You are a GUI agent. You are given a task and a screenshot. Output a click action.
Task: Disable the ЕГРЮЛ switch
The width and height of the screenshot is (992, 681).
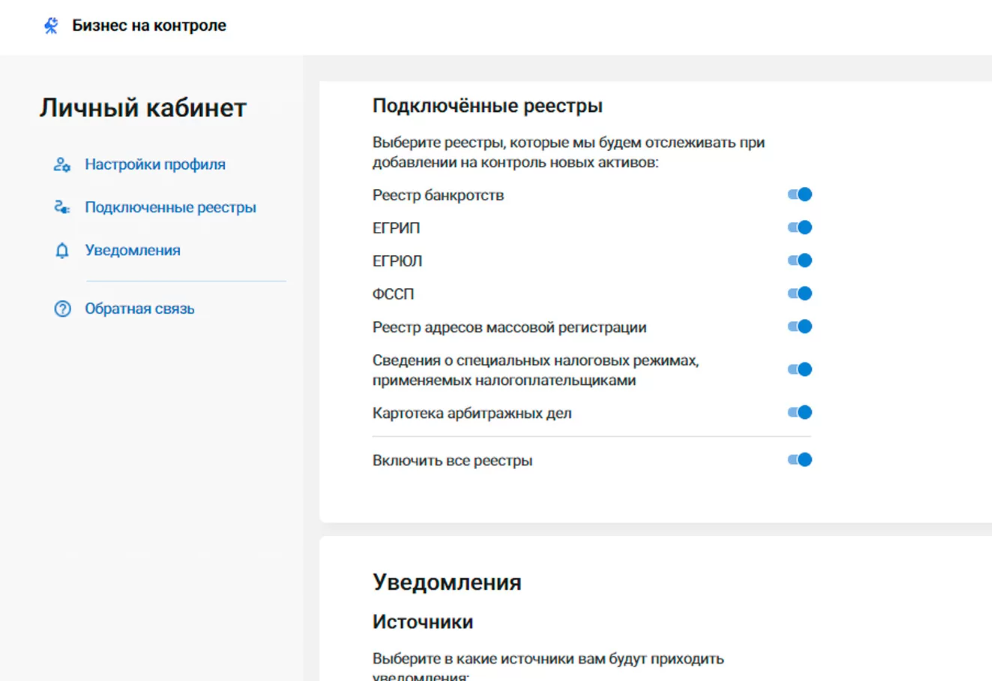click(x=799, y=260)
